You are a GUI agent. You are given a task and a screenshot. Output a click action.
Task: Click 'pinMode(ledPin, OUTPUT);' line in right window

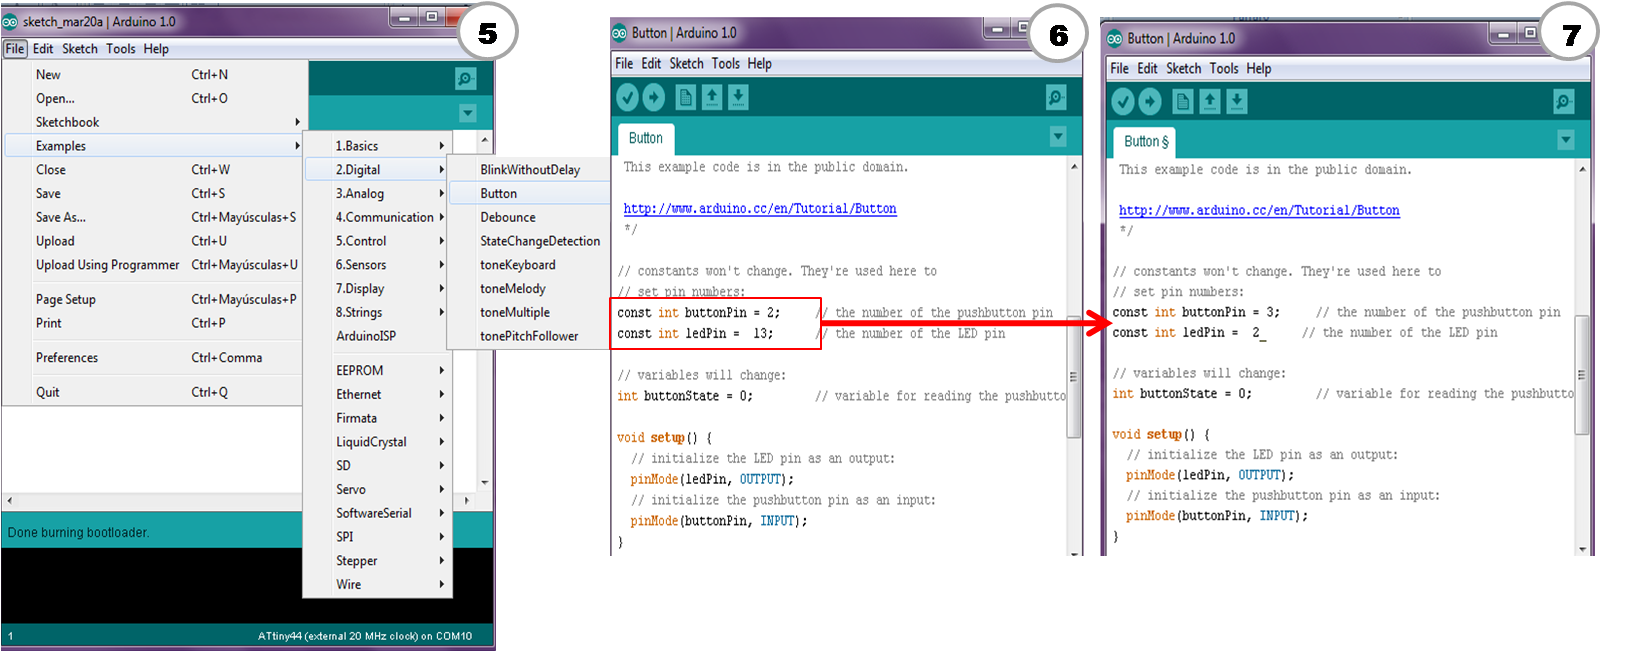[x=1210, y=475]
